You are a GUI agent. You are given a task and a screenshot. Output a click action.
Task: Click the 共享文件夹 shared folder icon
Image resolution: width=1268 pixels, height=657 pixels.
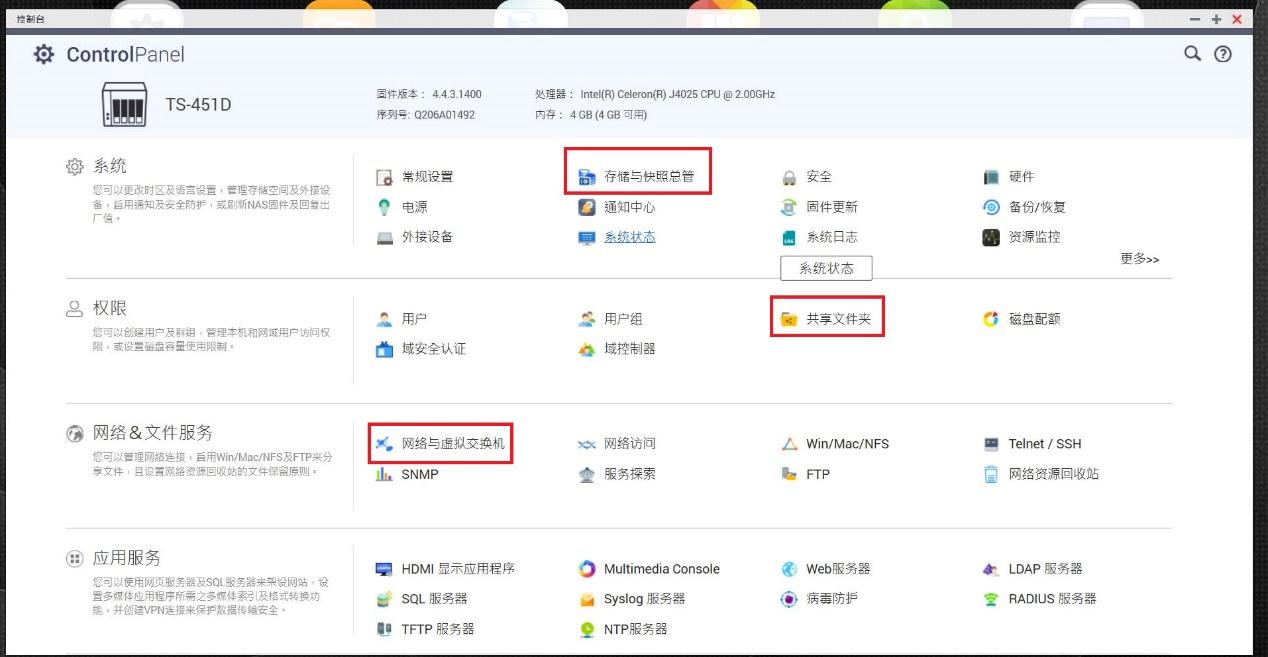[789, 319]
